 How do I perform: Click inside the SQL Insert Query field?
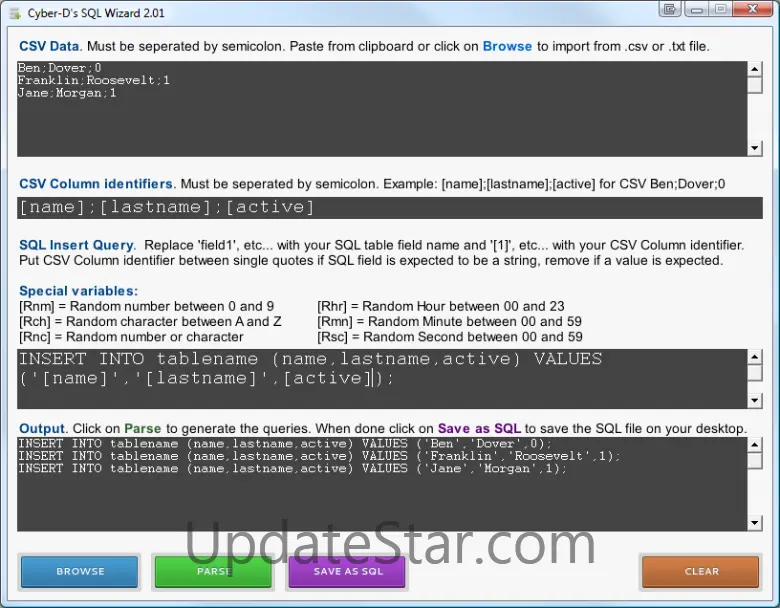pos(382,379)
